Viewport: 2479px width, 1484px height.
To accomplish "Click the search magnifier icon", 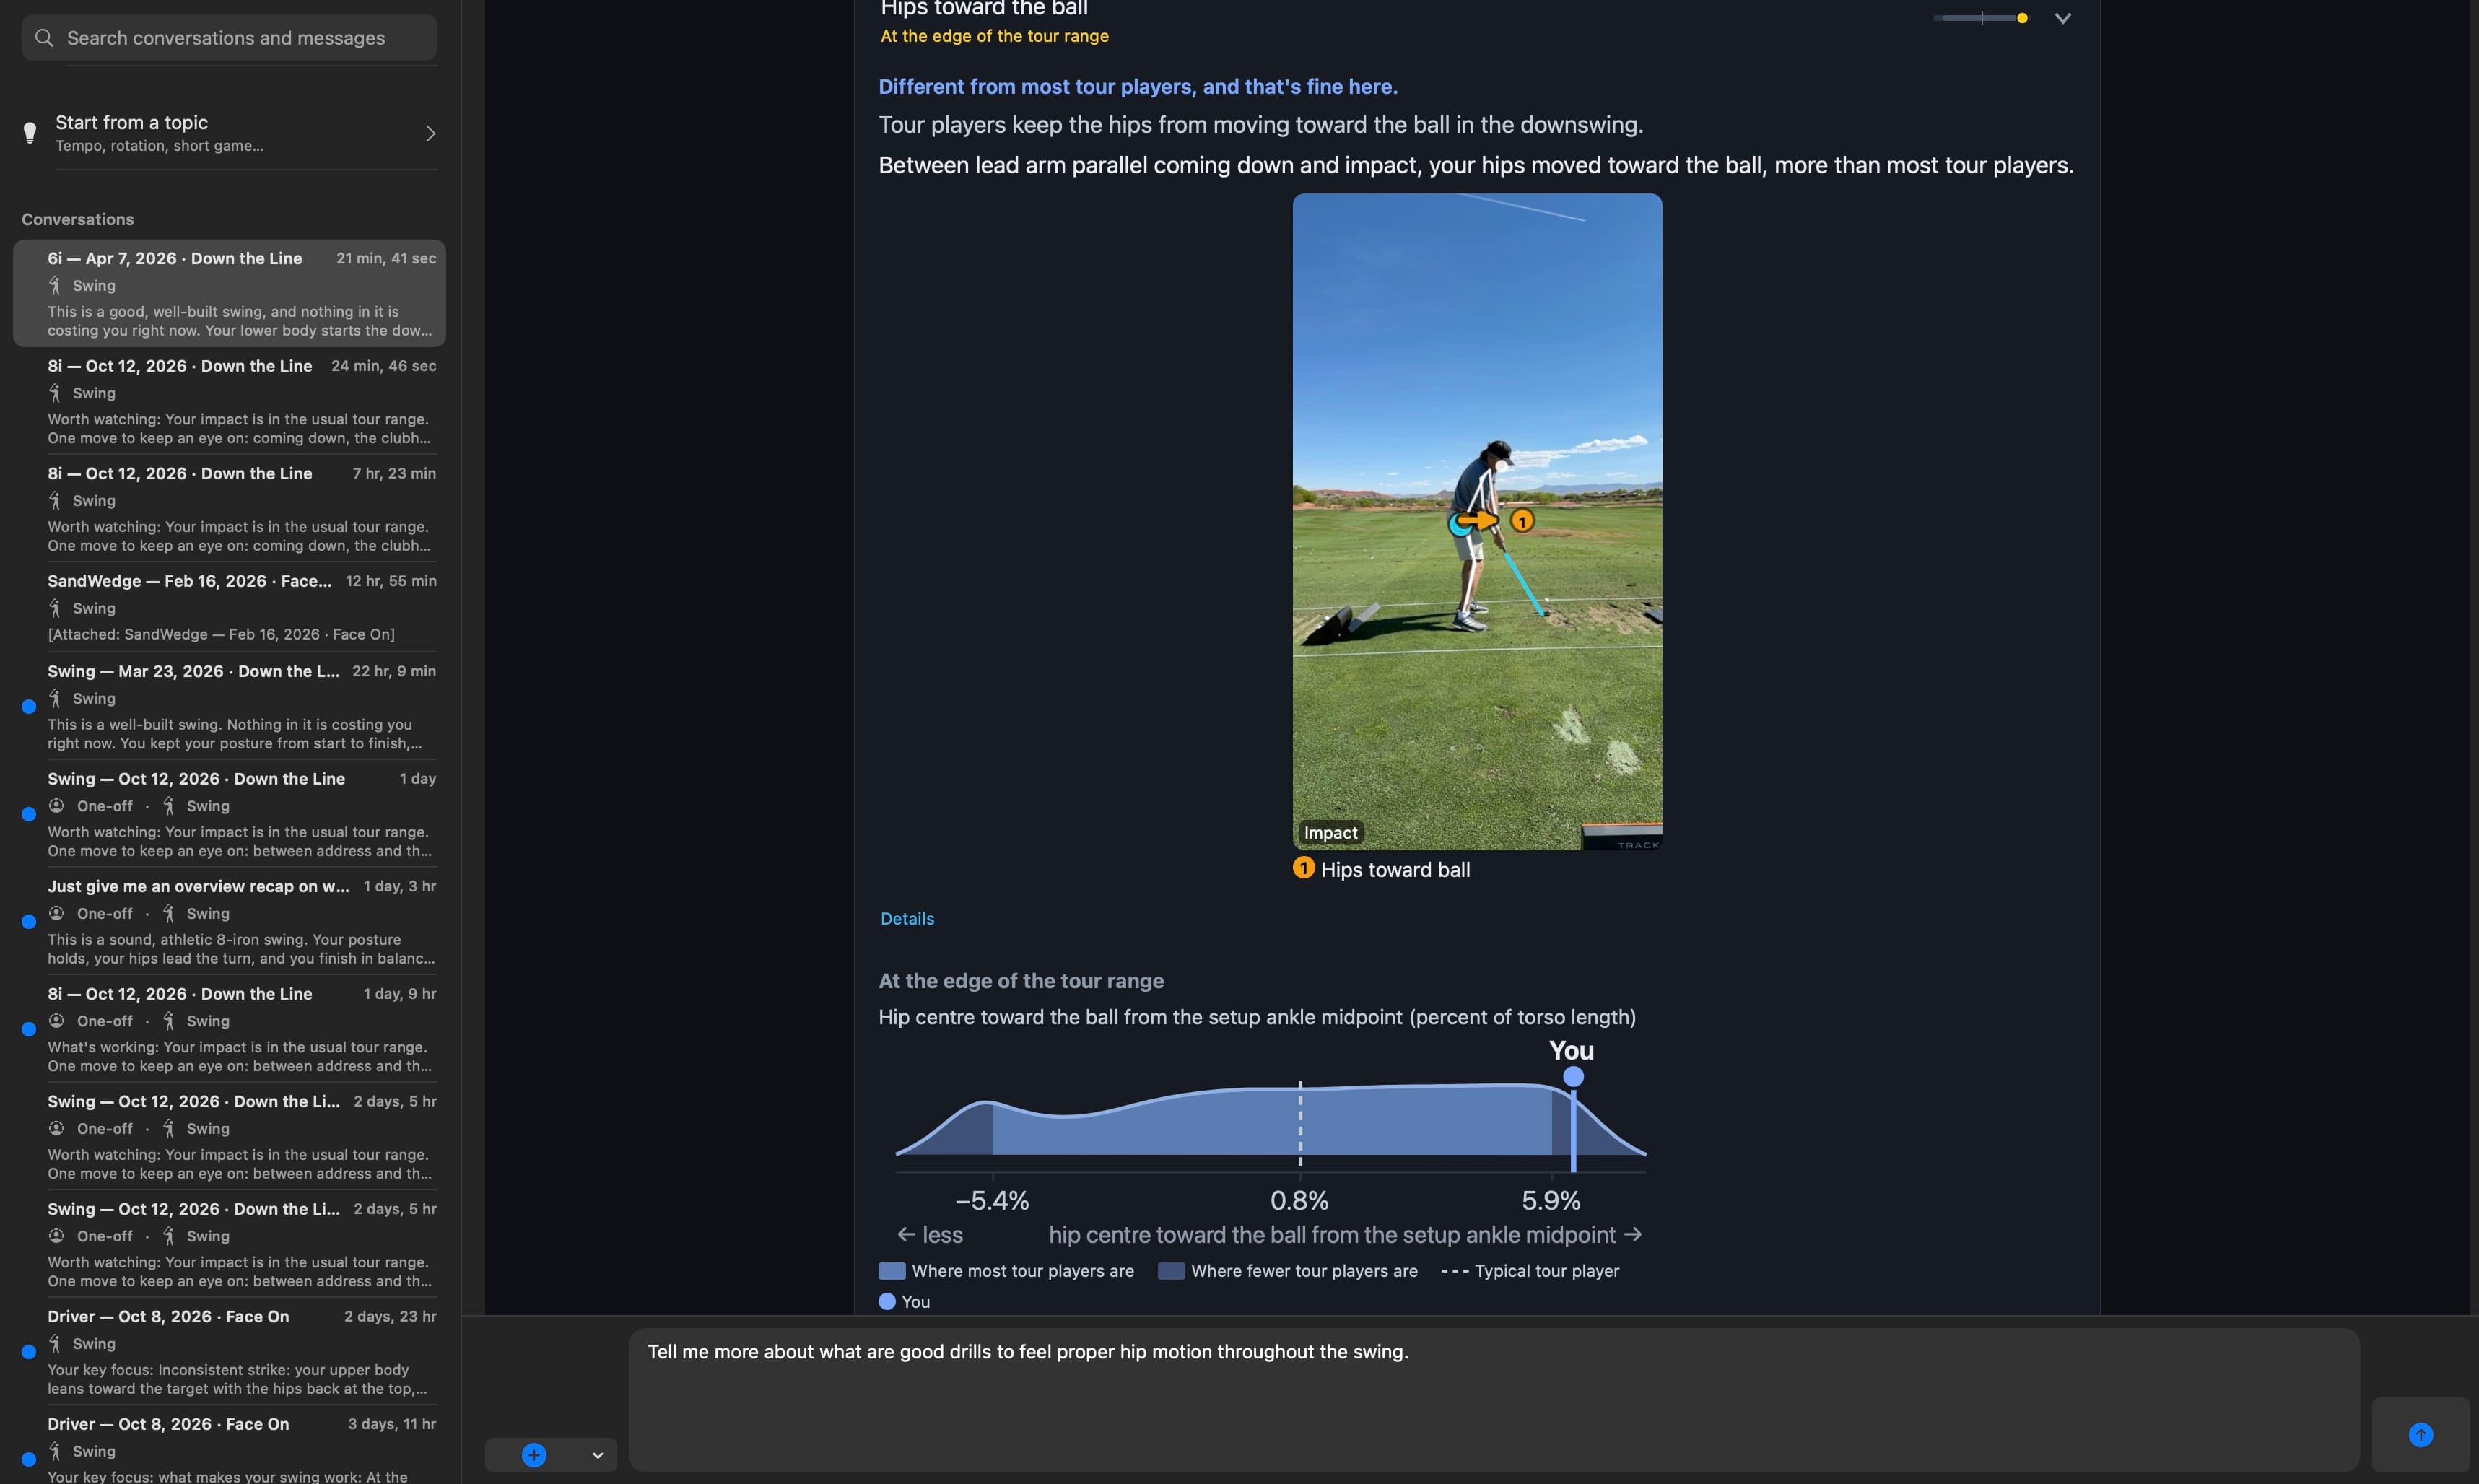I will pyautogui.click(x=44, y=38).
